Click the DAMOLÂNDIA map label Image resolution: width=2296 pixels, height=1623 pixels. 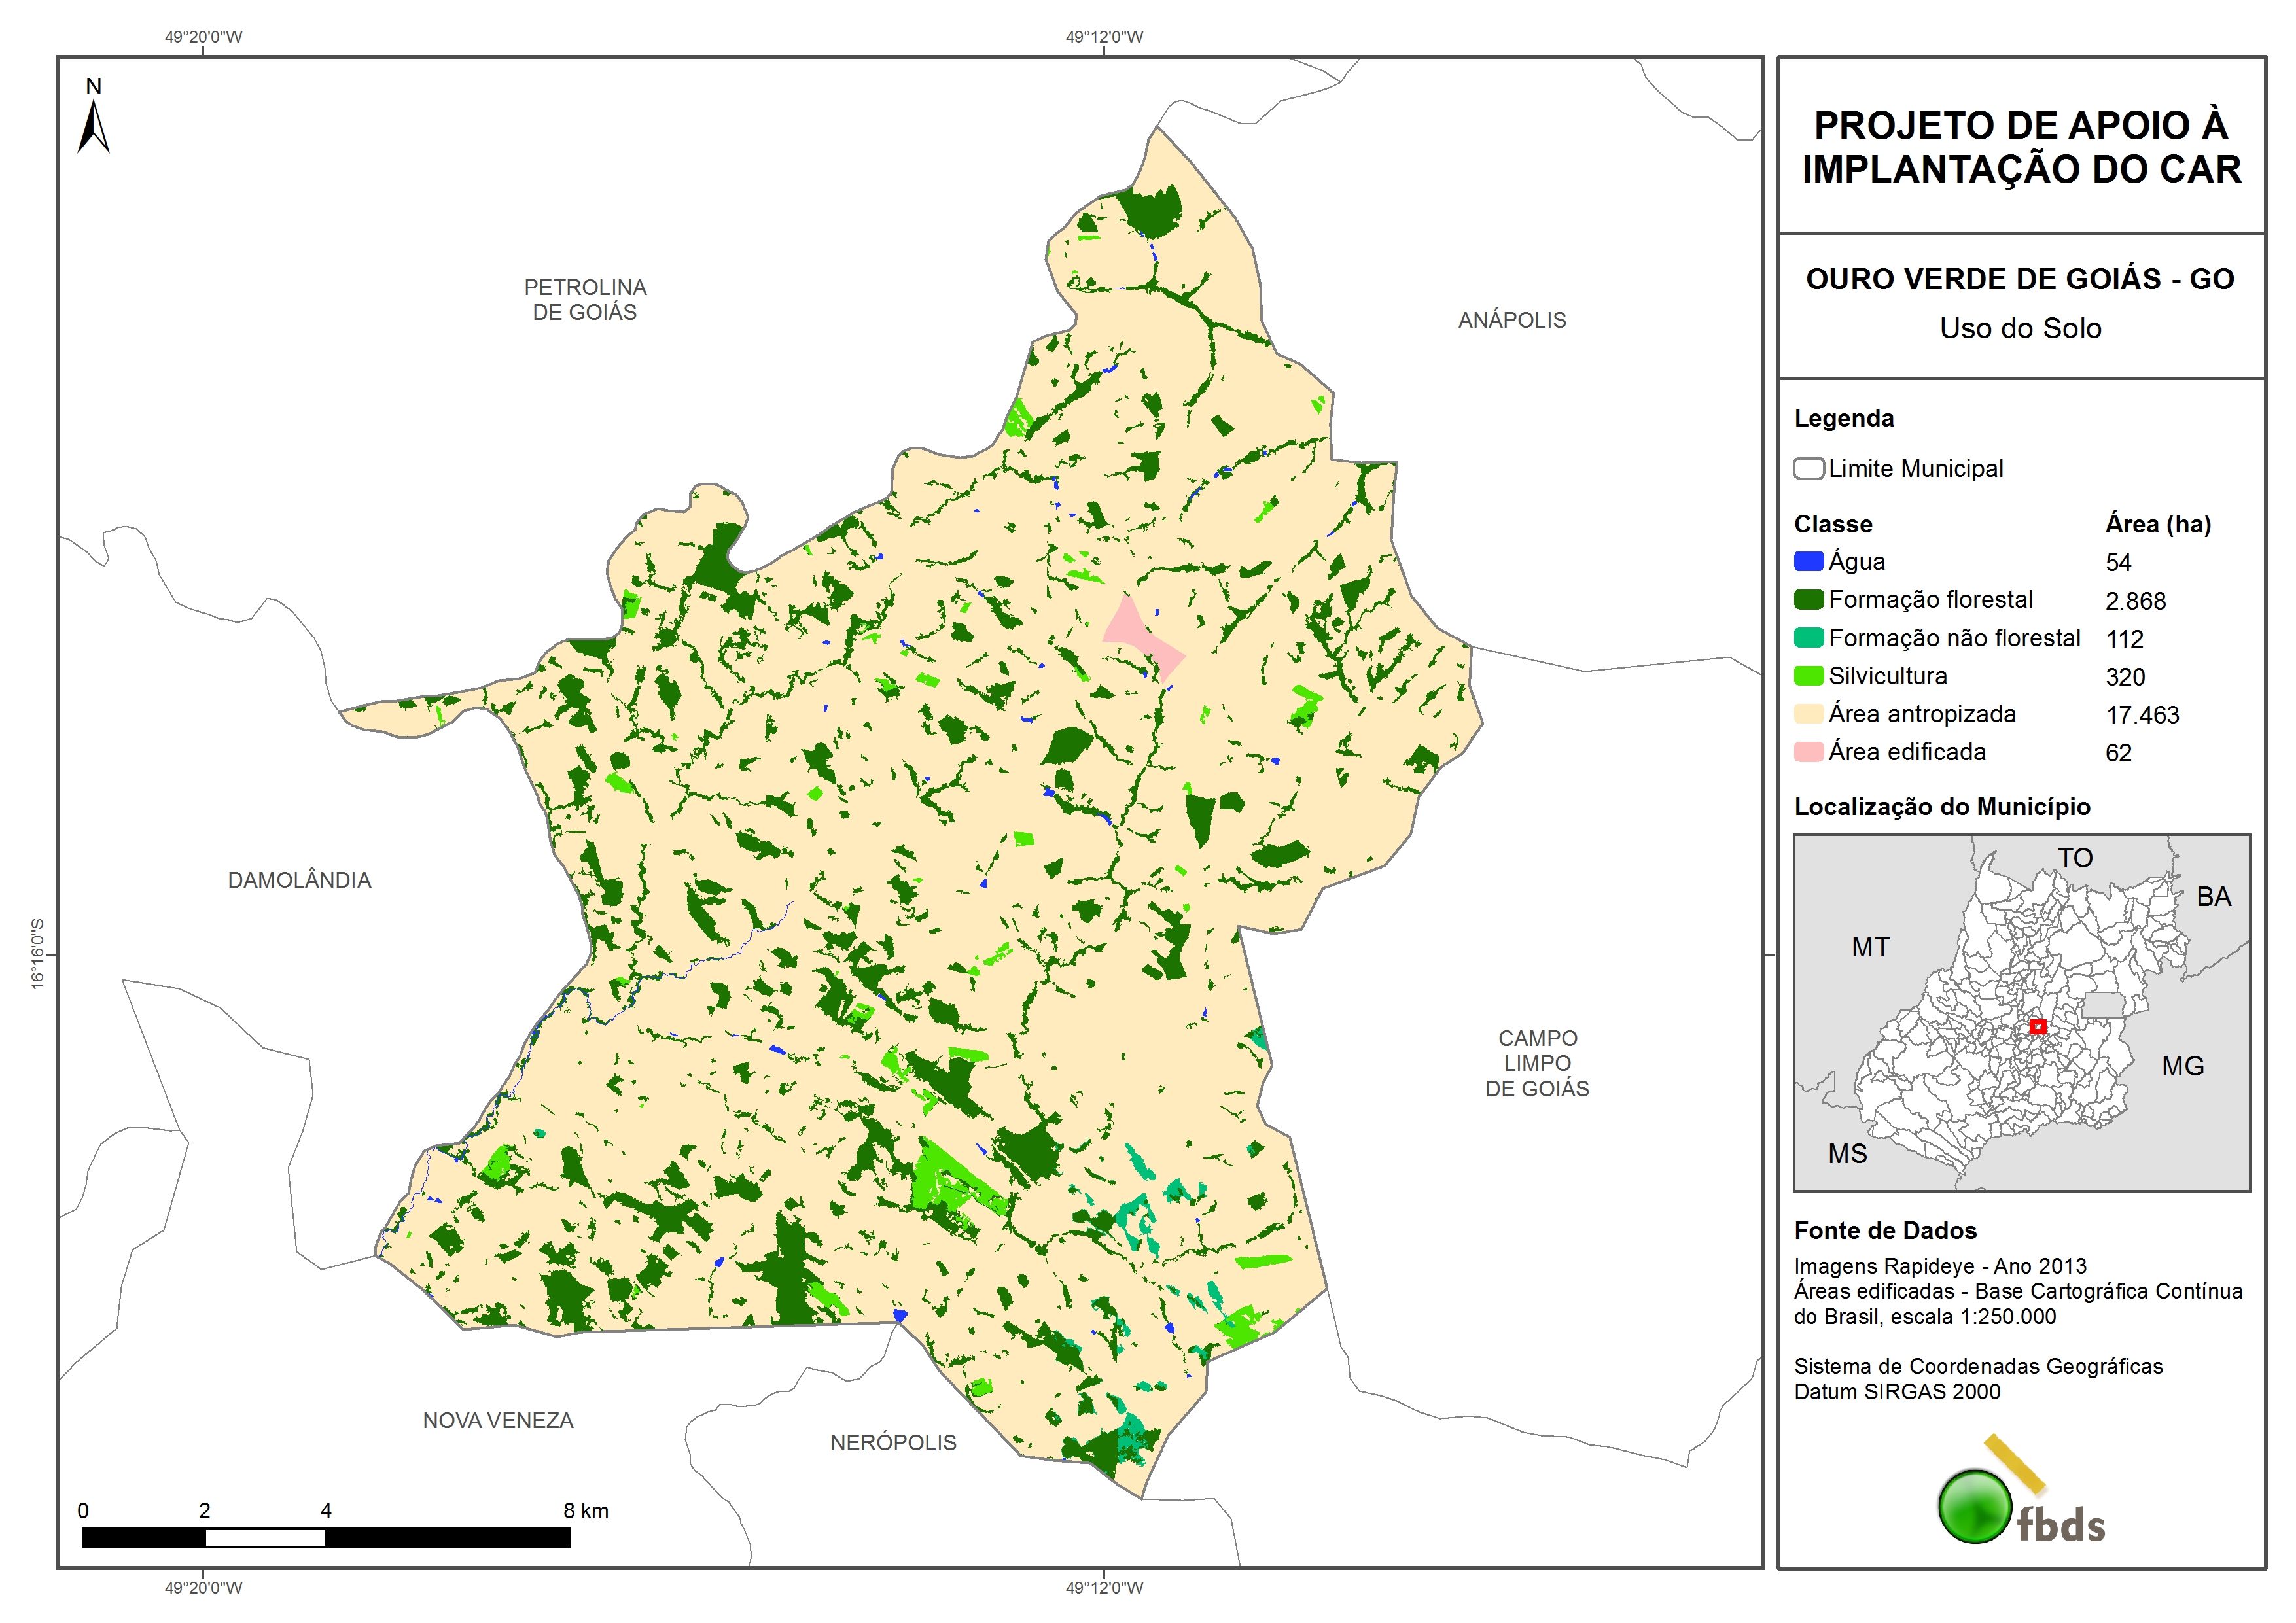[299, 880]
